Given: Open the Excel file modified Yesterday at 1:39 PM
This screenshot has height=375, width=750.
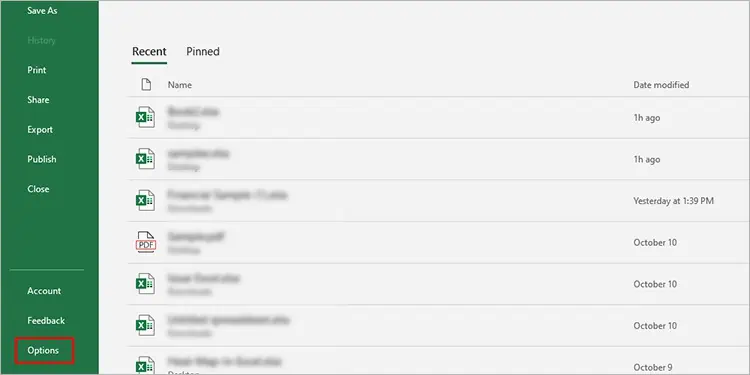Looking at the screenshot, I should 439,201.
